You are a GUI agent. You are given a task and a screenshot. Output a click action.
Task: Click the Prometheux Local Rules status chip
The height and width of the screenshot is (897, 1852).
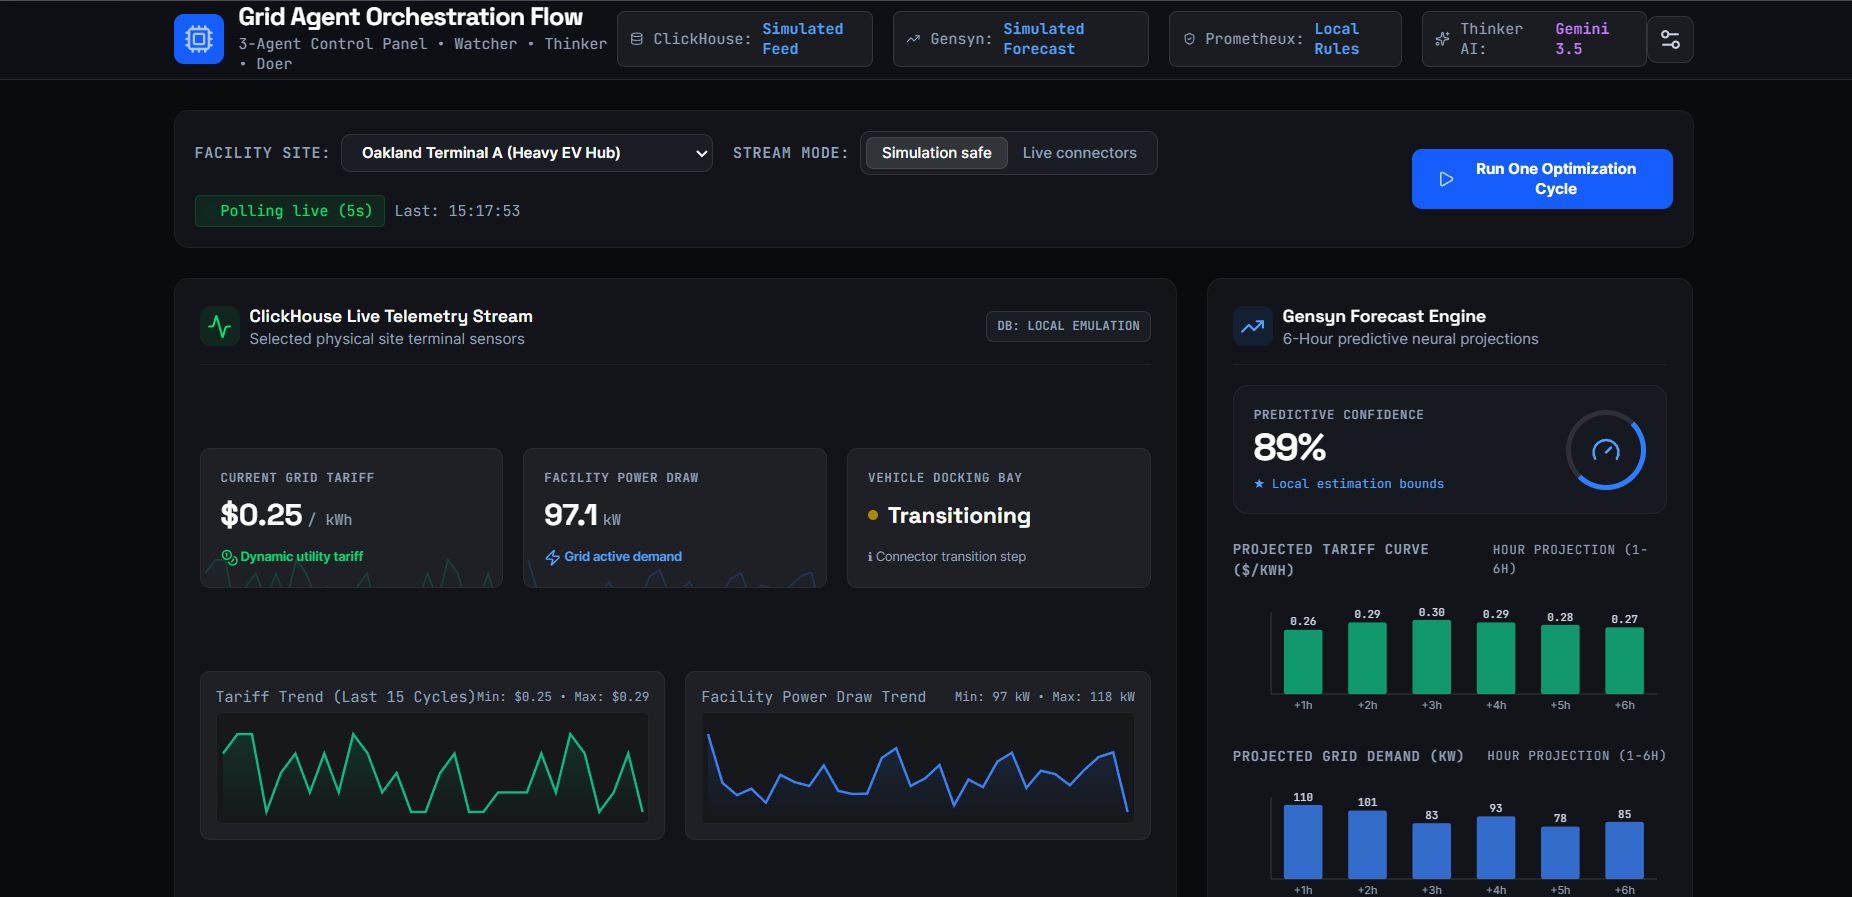click(x=1285, y=39)
